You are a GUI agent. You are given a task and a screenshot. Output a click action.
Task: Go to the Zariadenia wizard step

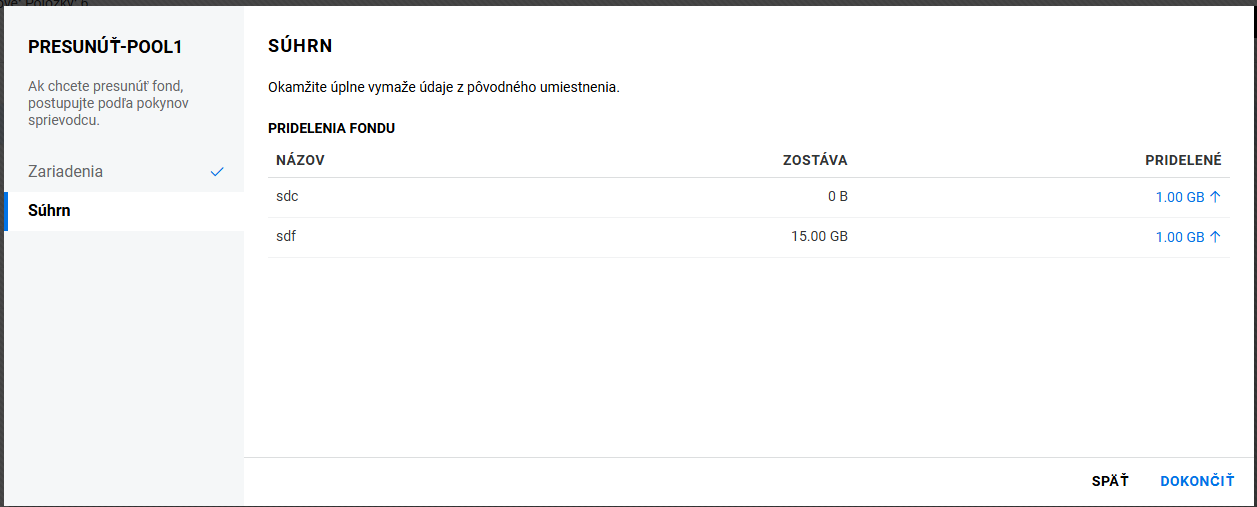click(x=66, y=172)
